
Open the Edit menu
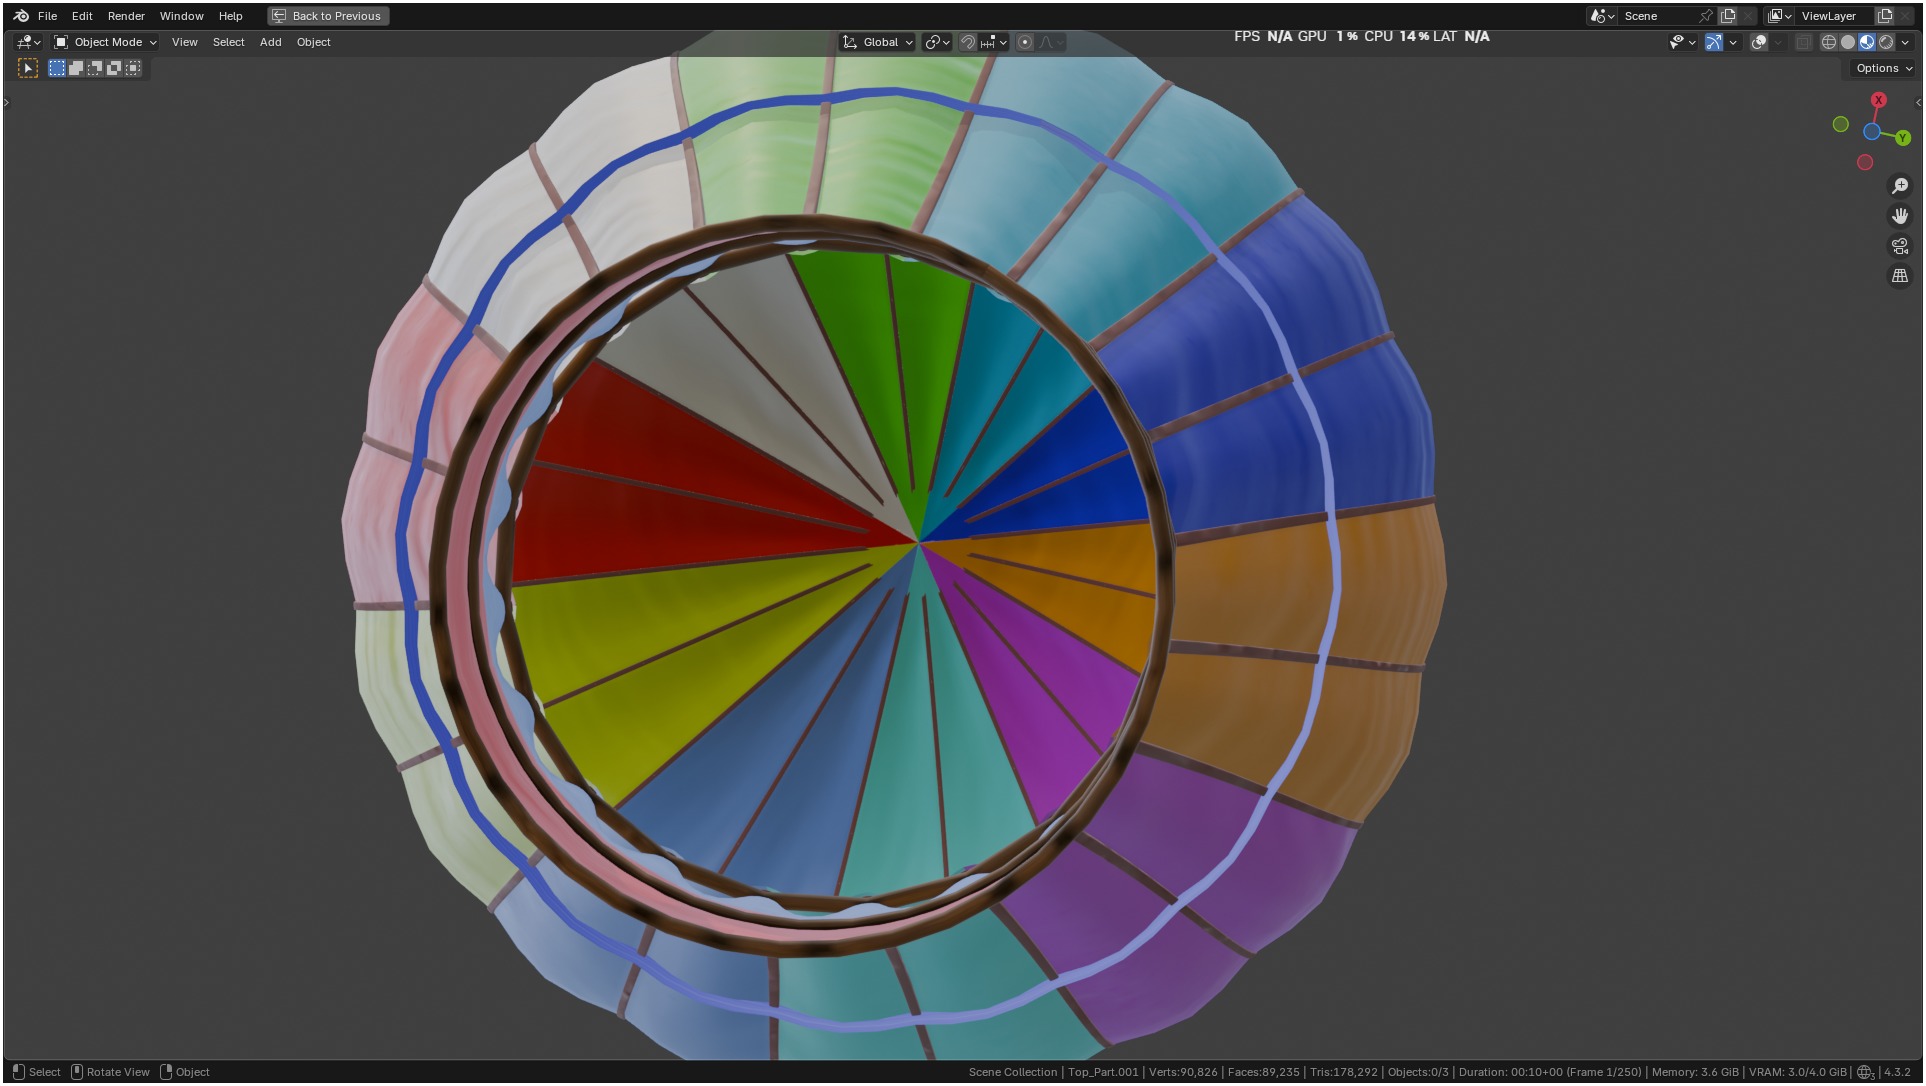click(x=82, y=16)
